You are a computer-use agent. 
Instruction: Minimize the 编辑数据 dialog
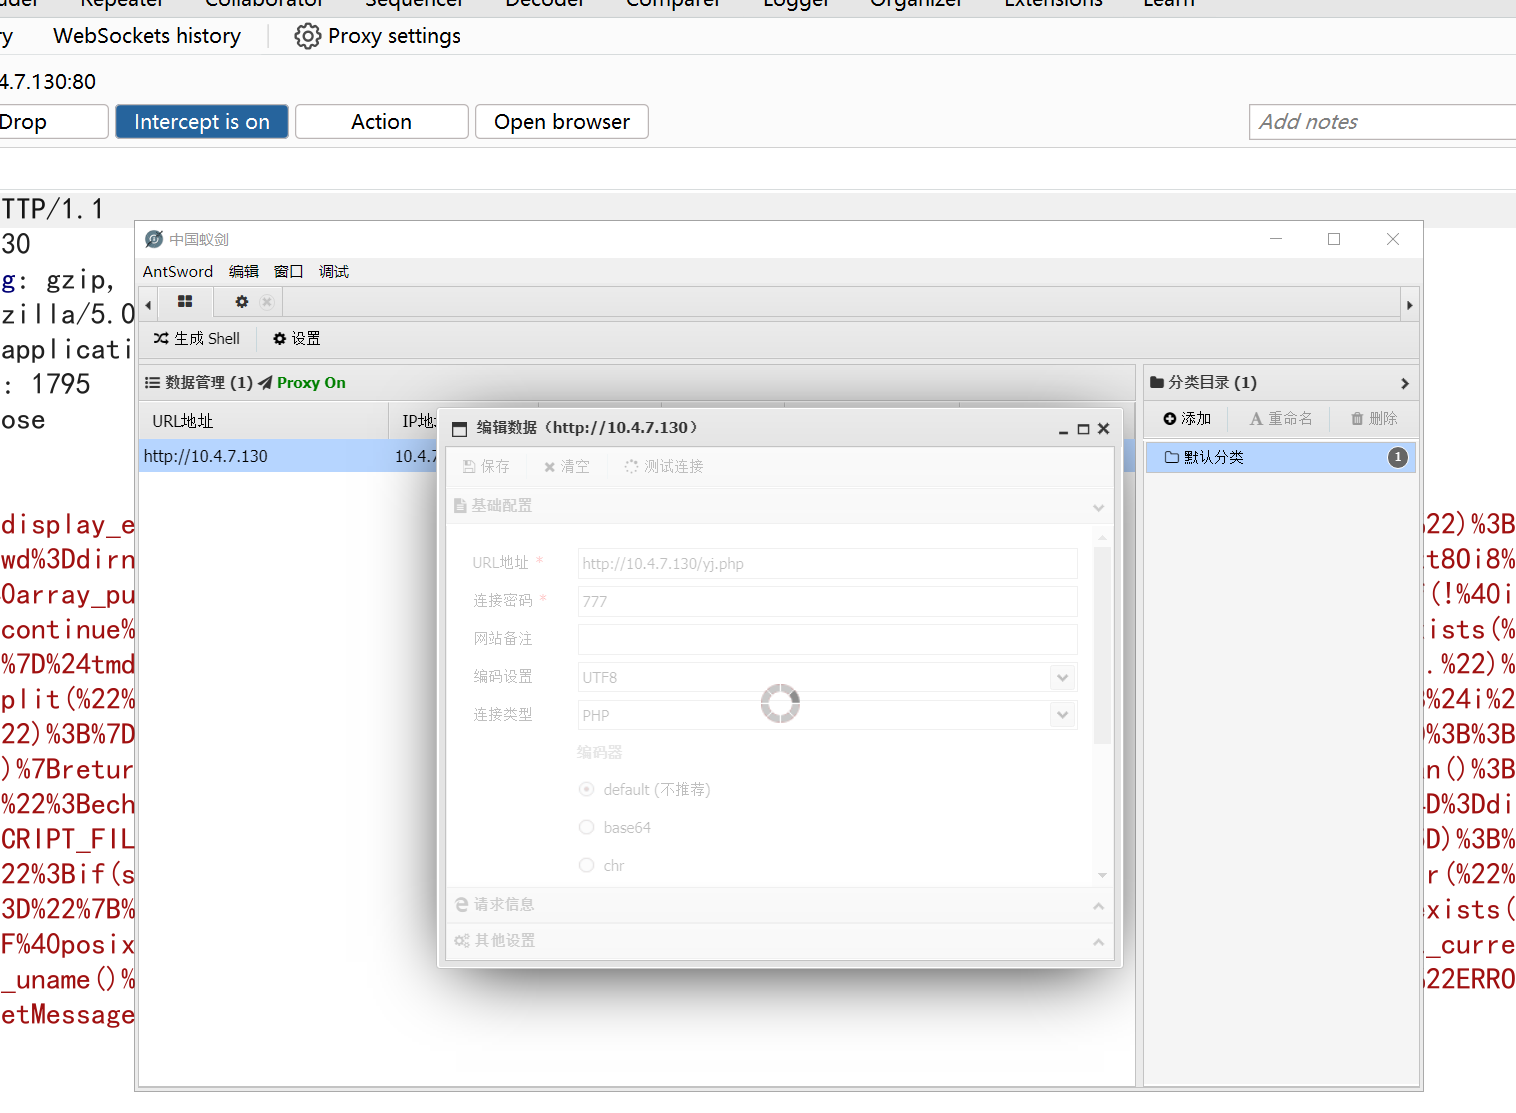pos(1063,430)
